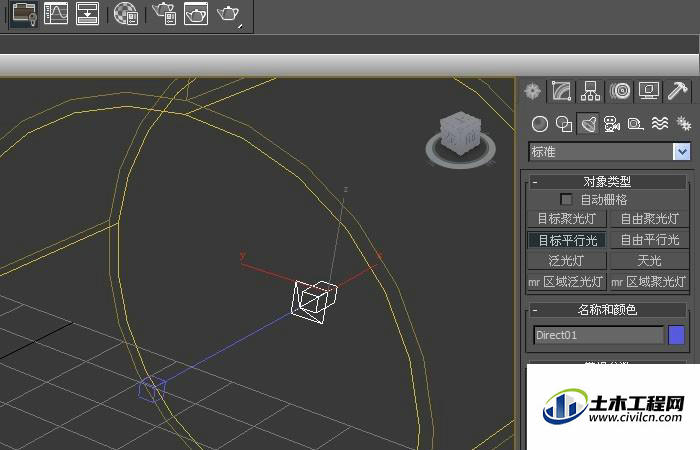Click the 目标聚光灯 button
Screen dimensions: 700x450
[x=567, y=219]
